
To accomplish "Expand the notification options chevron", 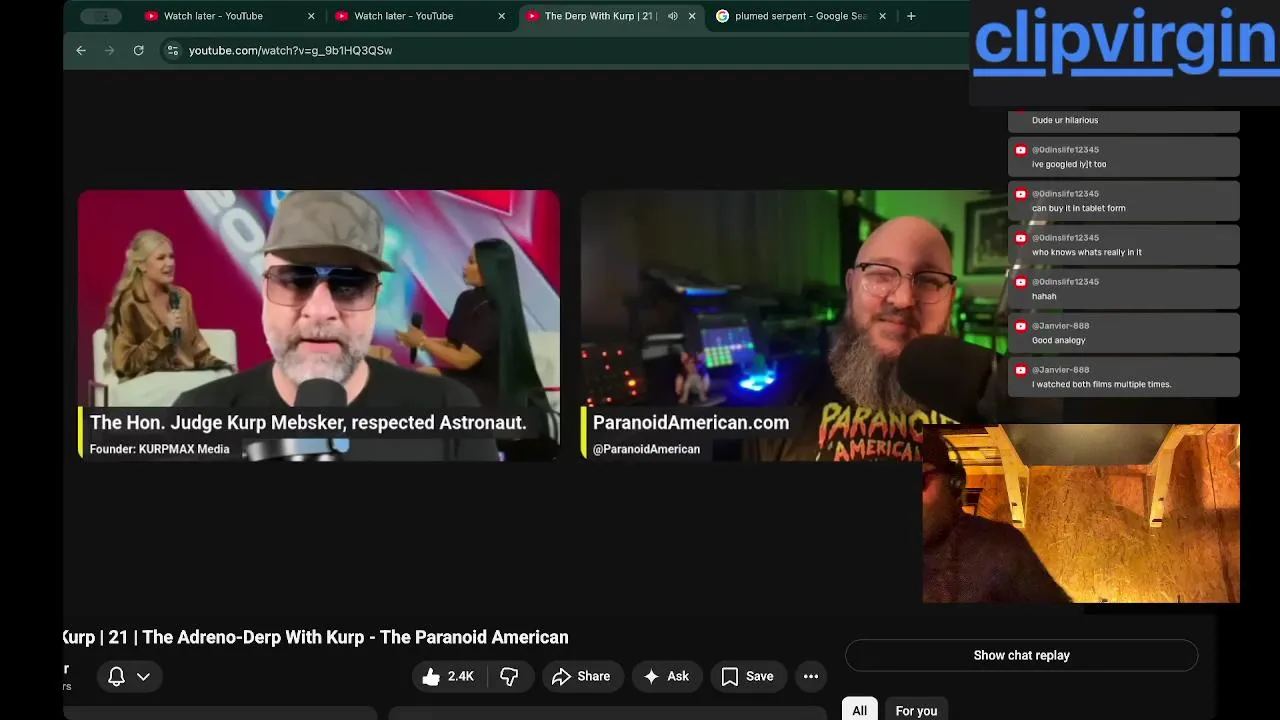I will point(143,677).
